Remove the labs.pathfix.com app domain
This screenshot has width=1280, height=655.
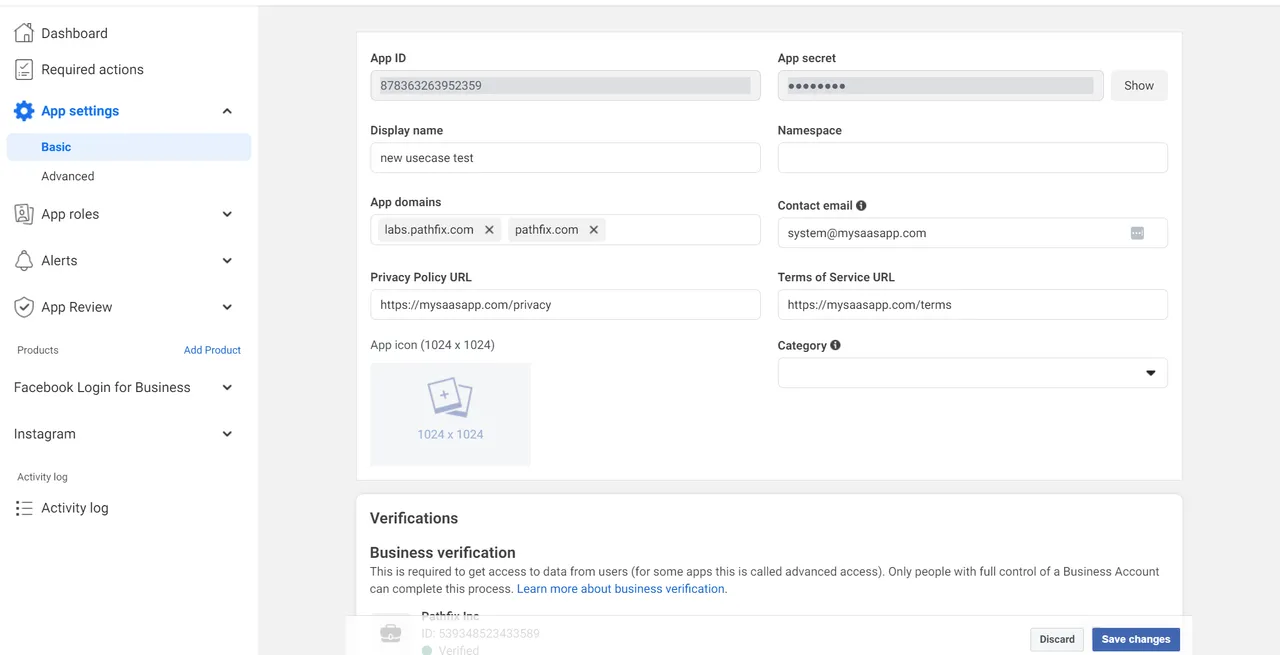coord(489,229)
